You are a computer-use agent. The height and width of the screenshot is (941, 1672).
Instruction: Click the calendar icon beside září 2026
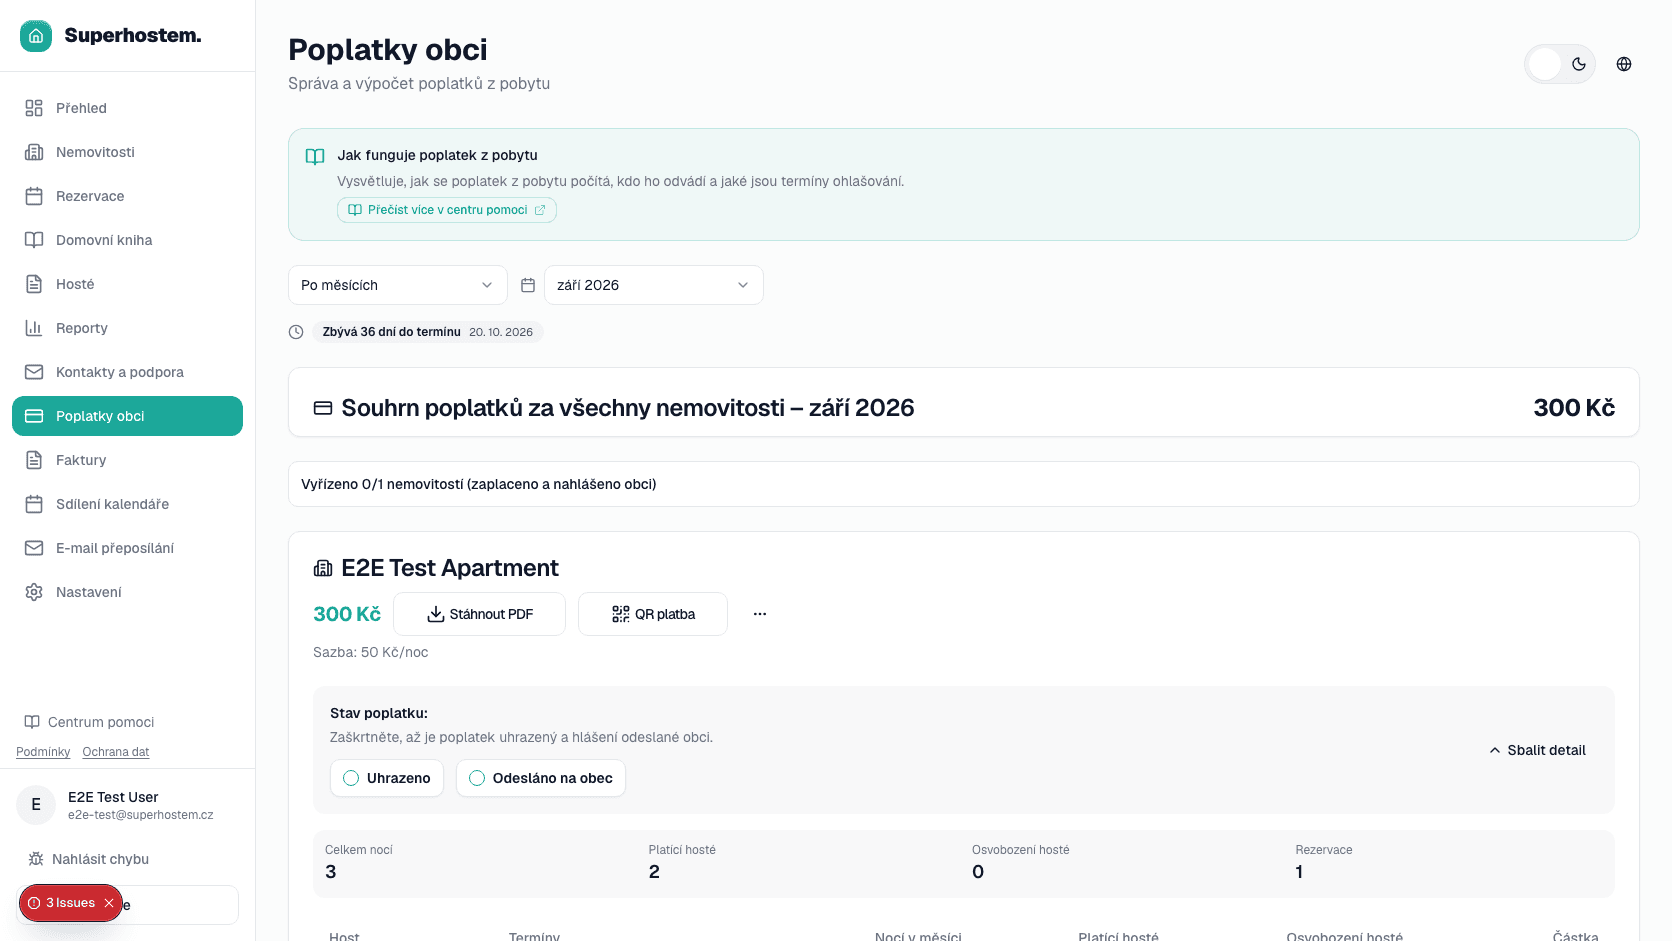pos(528,285)
